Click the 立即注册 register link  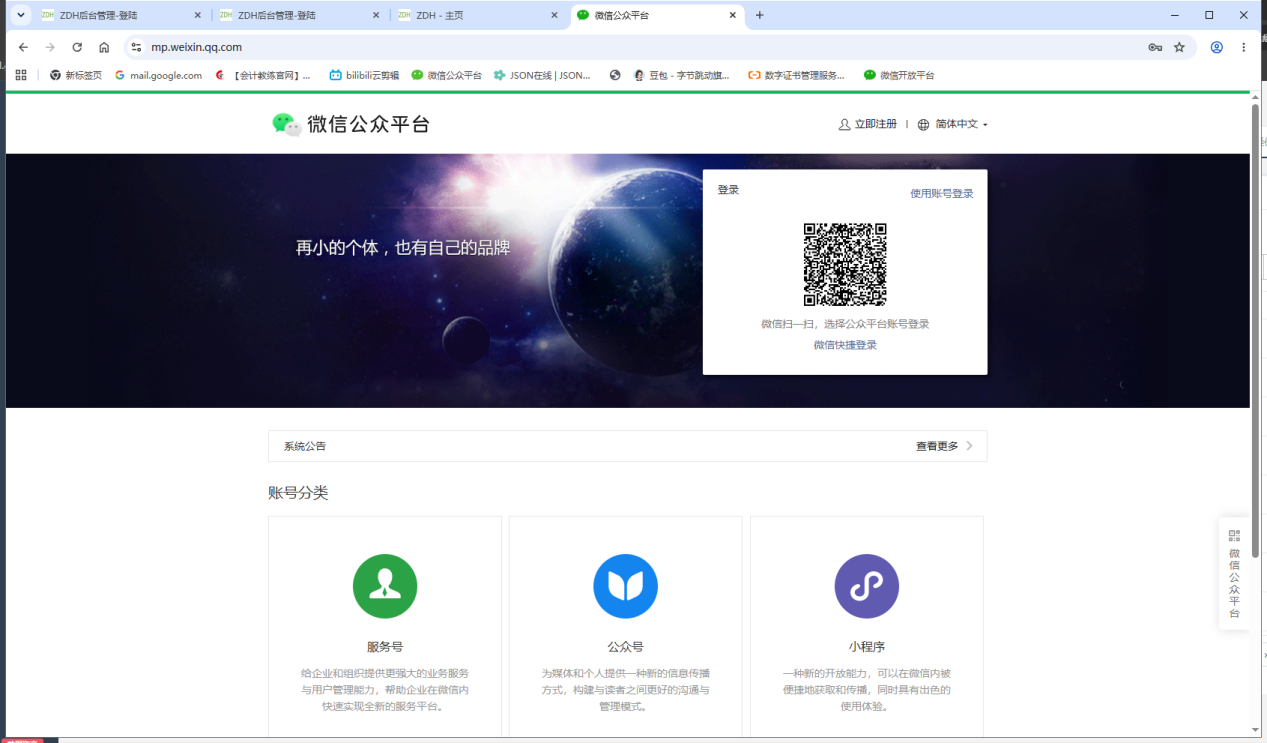(x=867, y=124)
